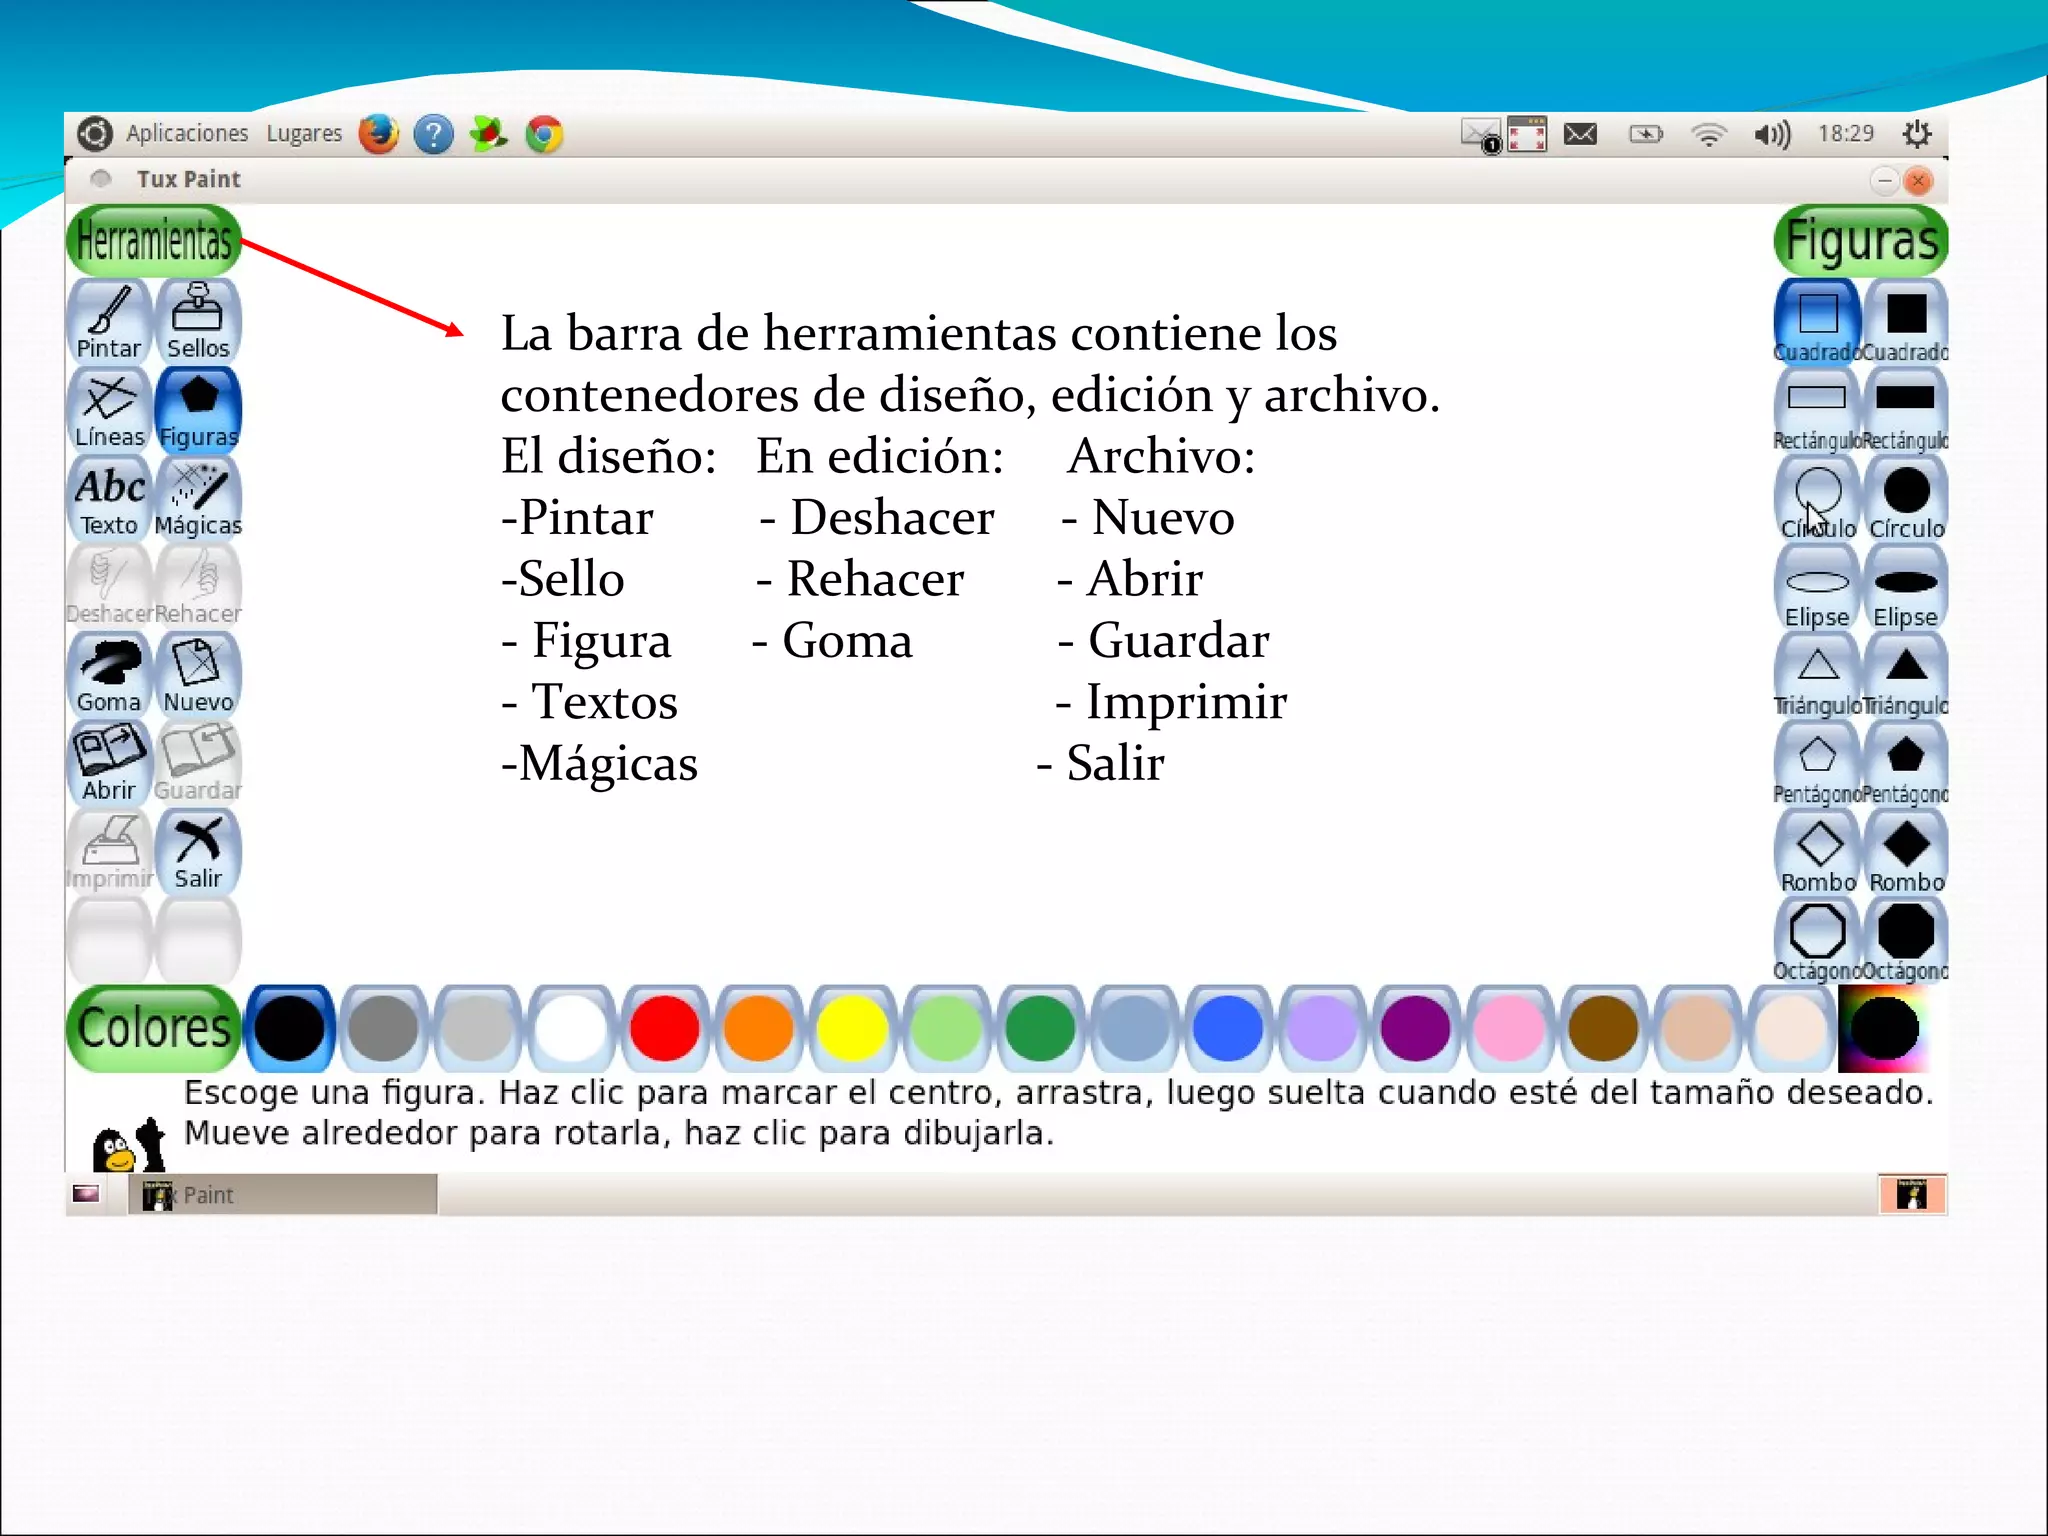Close the Tux Paint window
The image size is (2048, 1536).
click(1918, 181)
